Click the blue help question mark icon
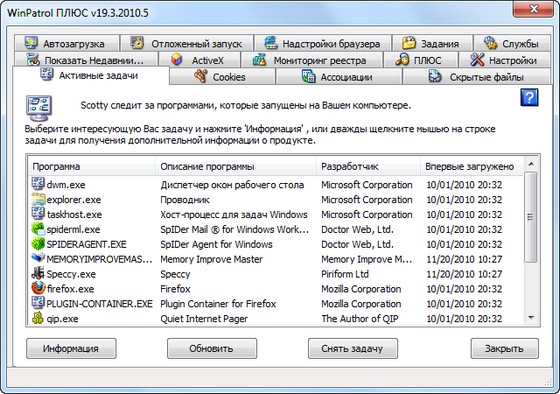The height and width of the screenshot is (394, 560). click(529, 98)
